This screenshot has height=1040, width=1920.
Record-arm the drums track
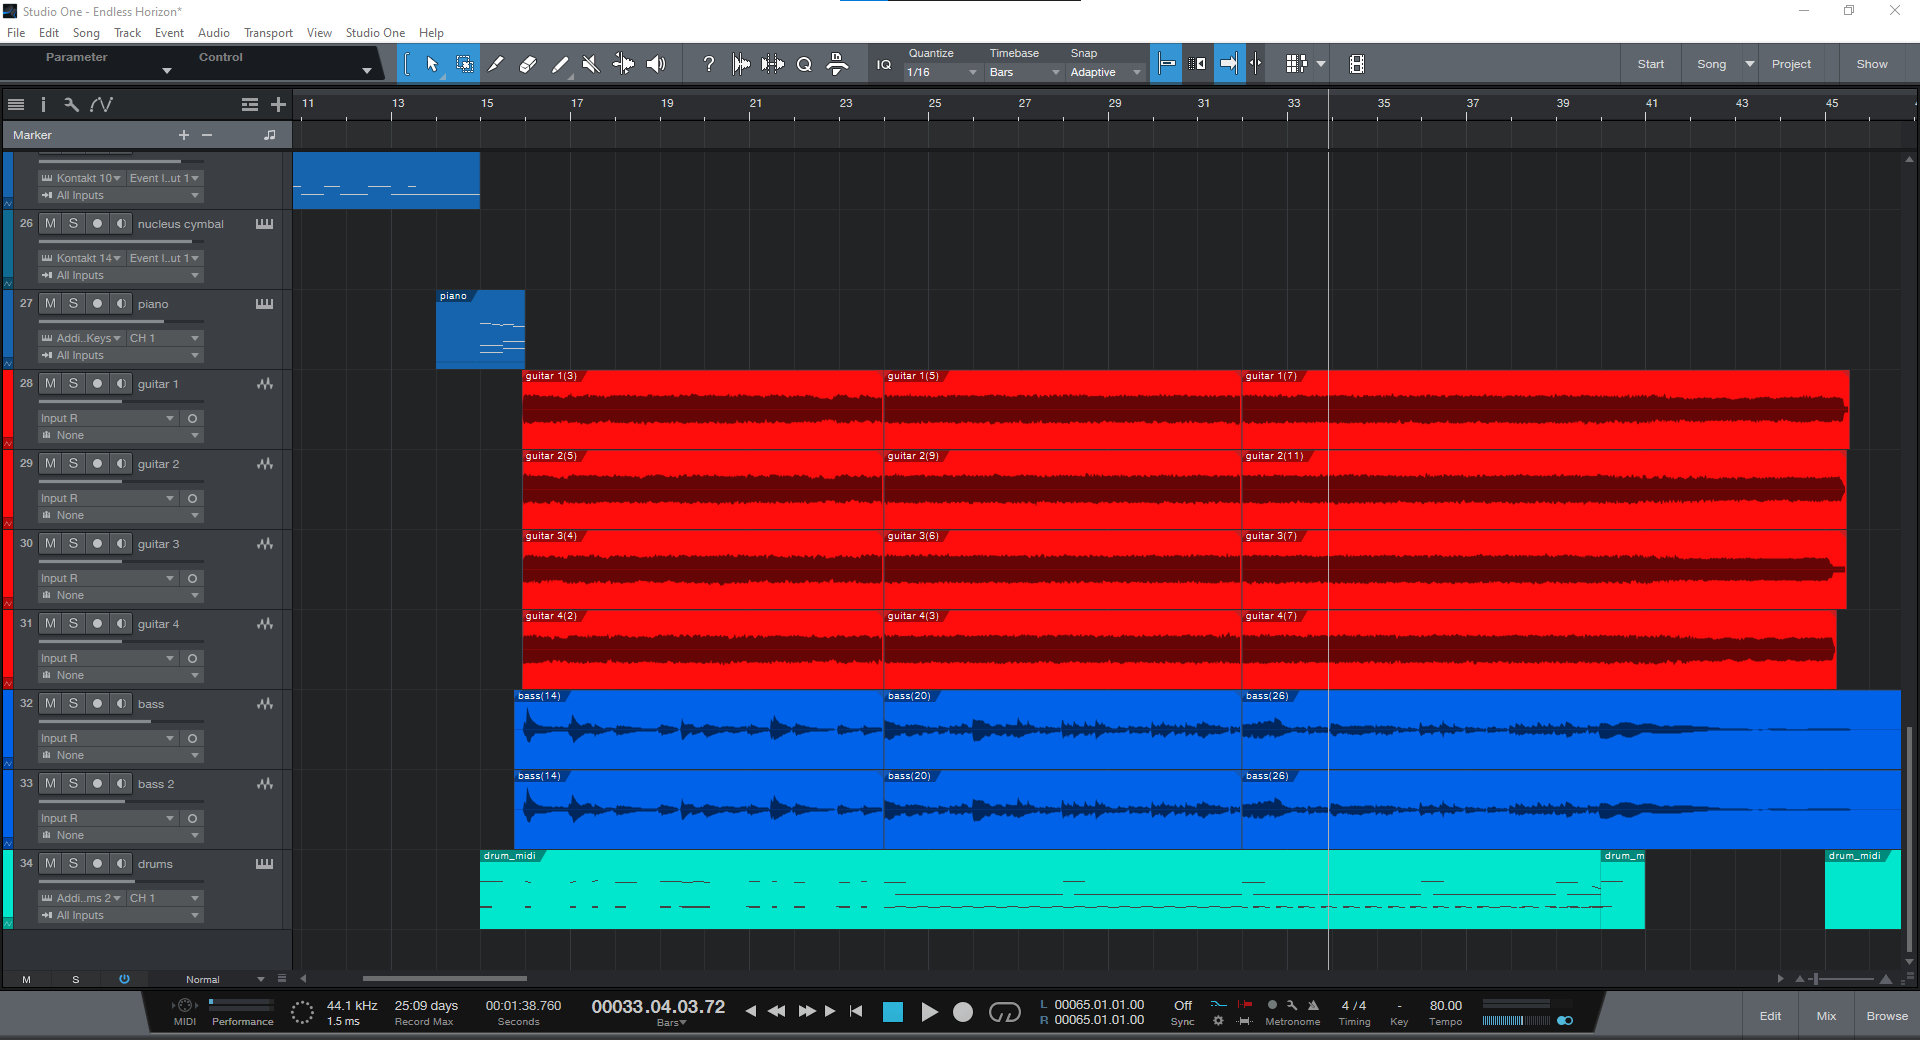coord(97,863)
